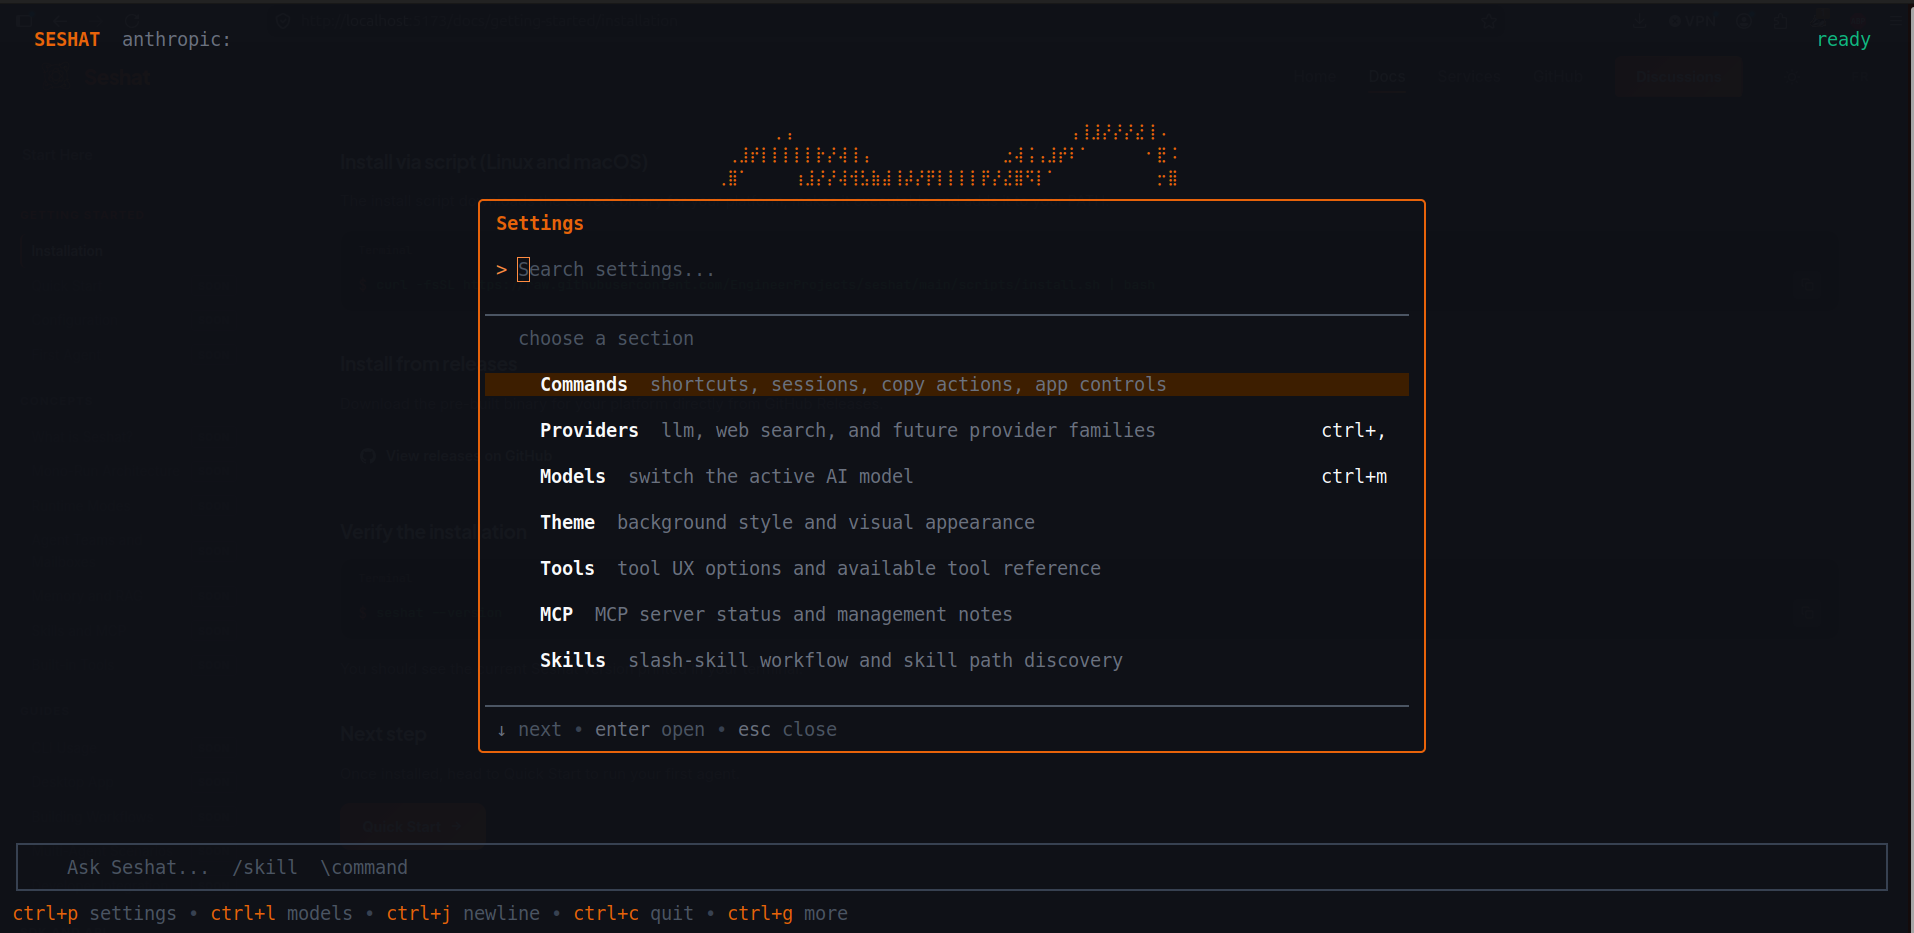This screenshot has height=933, width=1914.
Task: Click Quick Start button in background page
Action: (412, 826)
